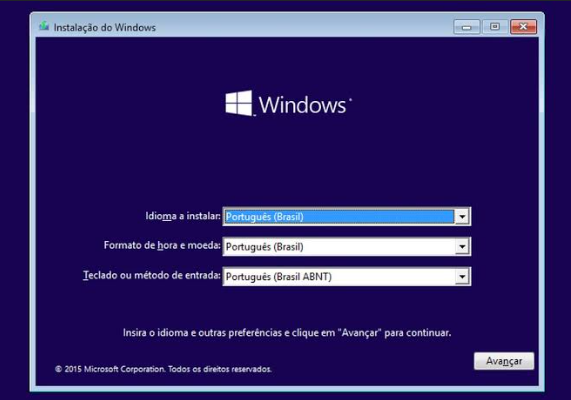Click the Windows logo emblem
Image resolution: width=571 pixels, height=400 pixels.
pos(239,103)
